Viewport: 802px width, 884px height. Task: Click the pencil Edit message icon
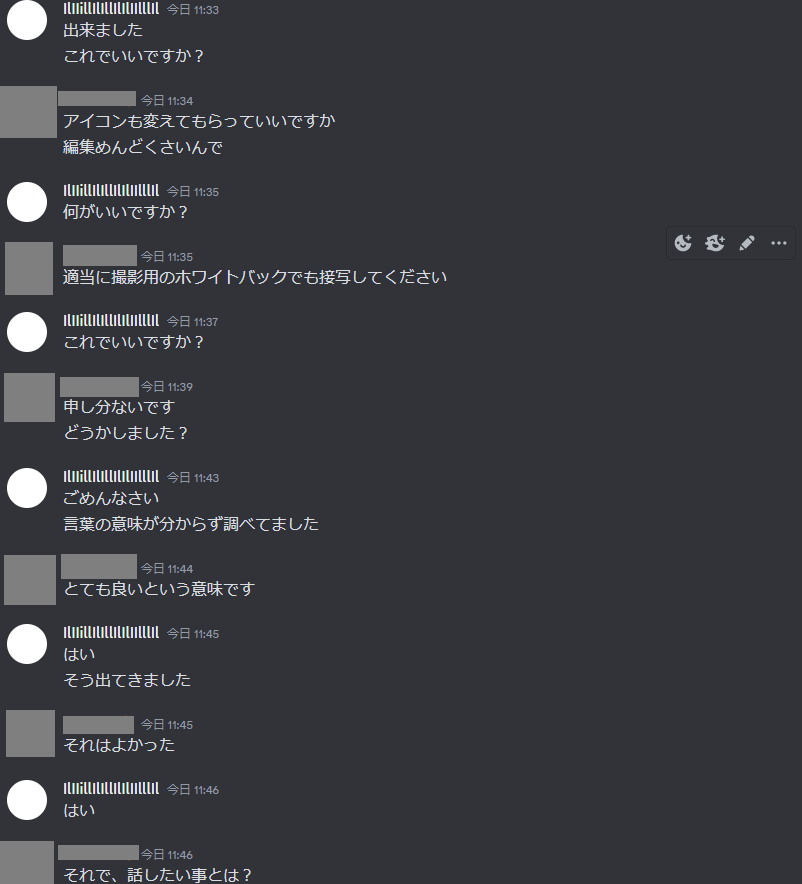pyautogui.click(x=747, y=243)
